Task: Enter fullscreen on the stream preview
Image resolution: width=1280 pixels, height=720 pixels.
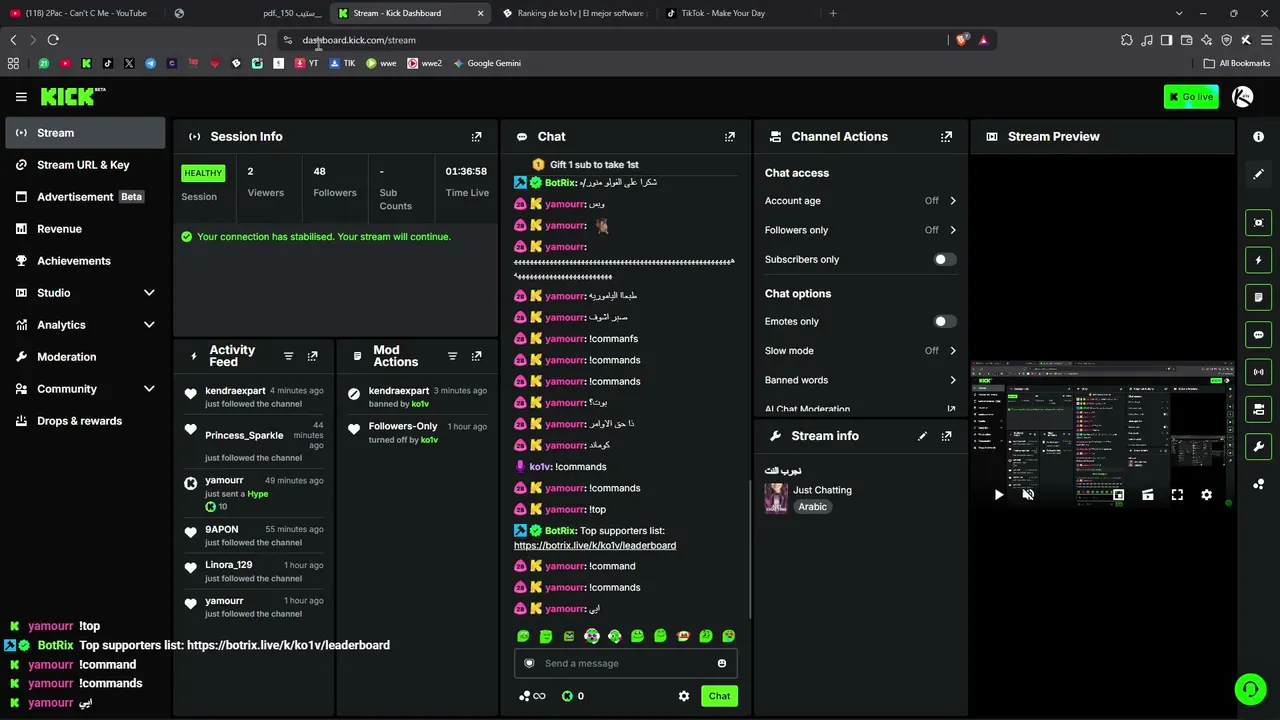Action: (1177, 495)
